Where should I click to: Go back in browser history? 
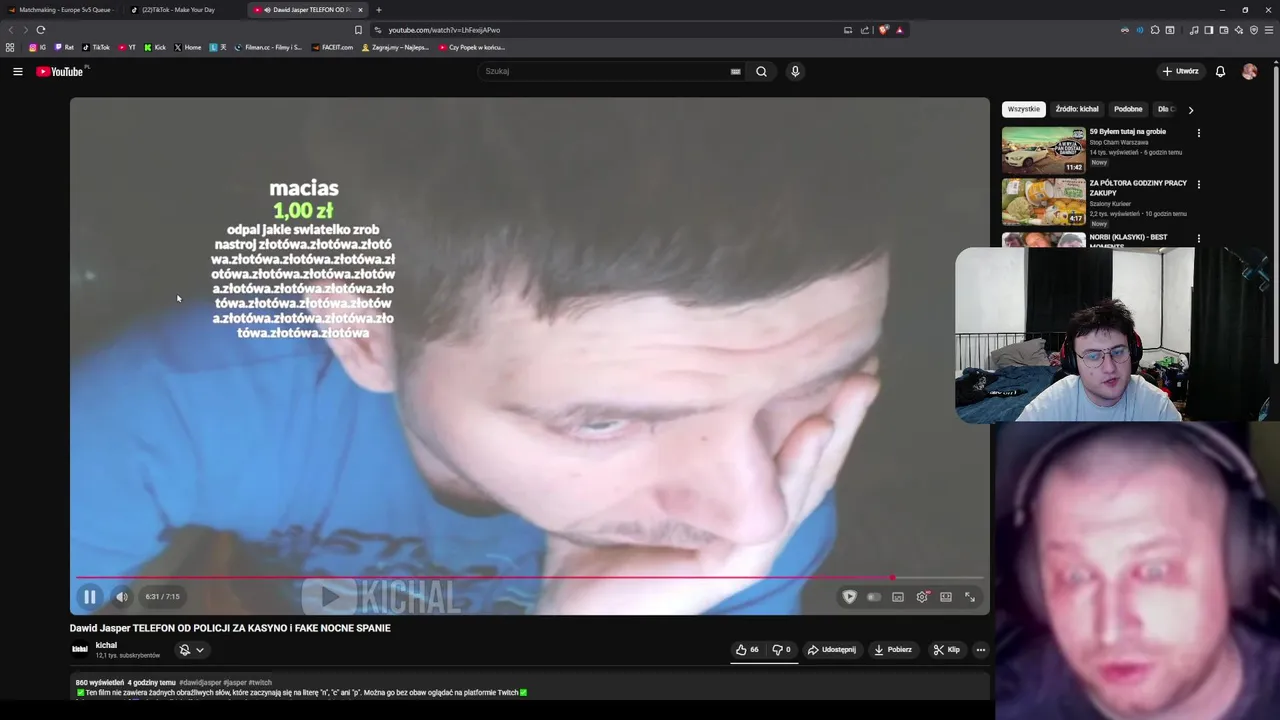pyautogui.click(x=12, y=30)
